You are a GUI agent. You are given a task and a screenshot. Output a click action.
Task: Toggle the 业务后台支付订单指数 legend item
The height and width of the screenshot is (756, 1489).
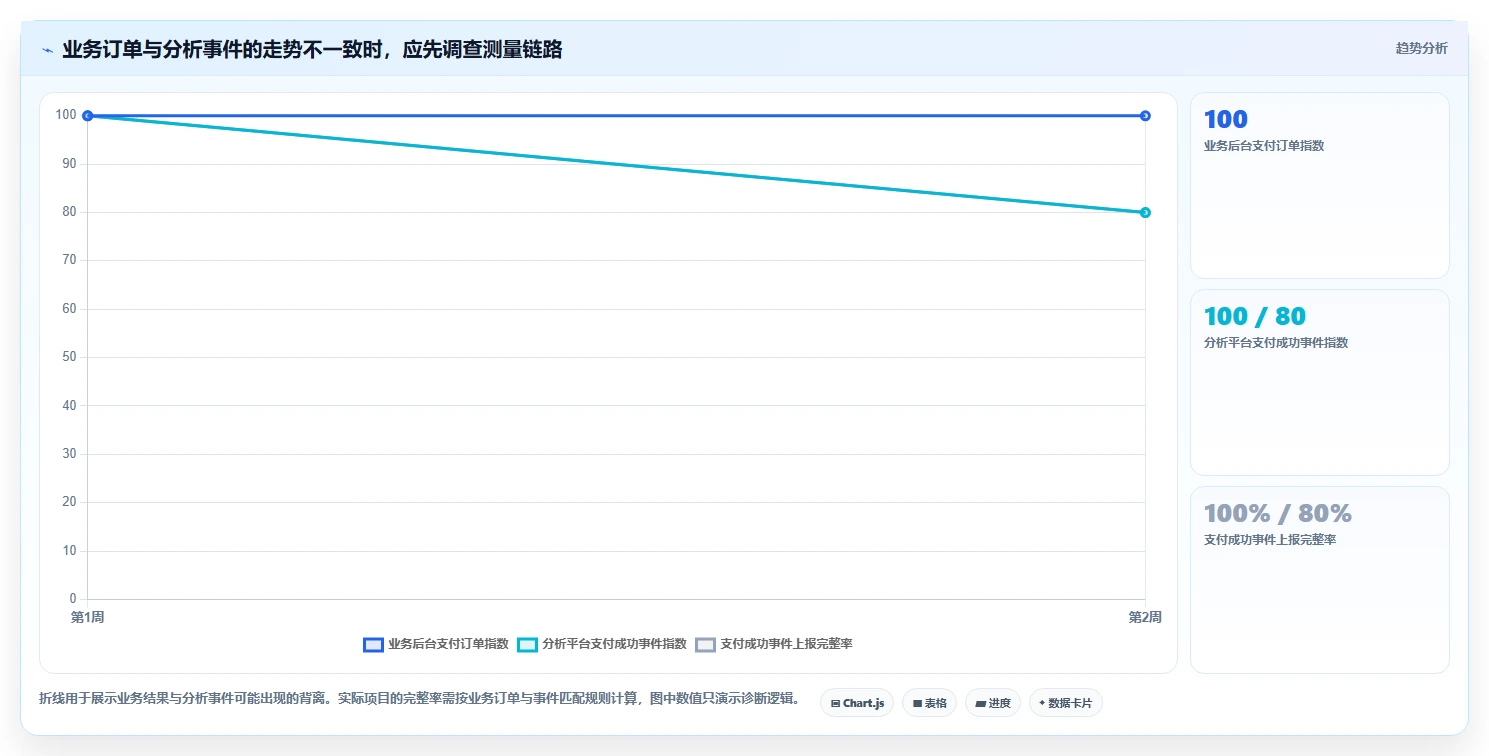[436, 644]
